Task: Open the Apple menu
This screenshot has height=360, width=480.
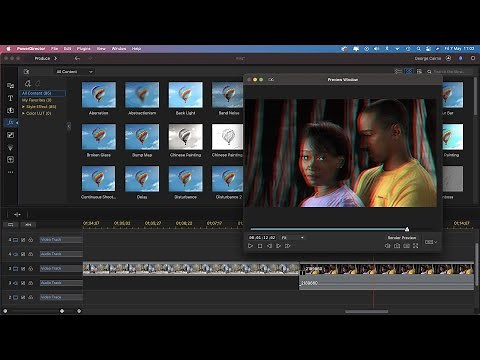Action: [x=9, y=49]
